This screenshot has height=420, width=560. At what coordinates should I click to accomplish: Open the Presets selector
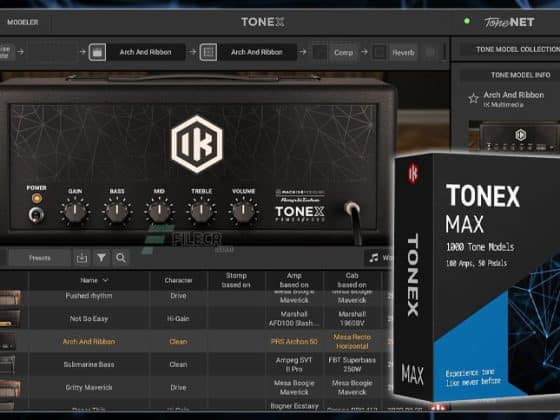pos(39,258)
